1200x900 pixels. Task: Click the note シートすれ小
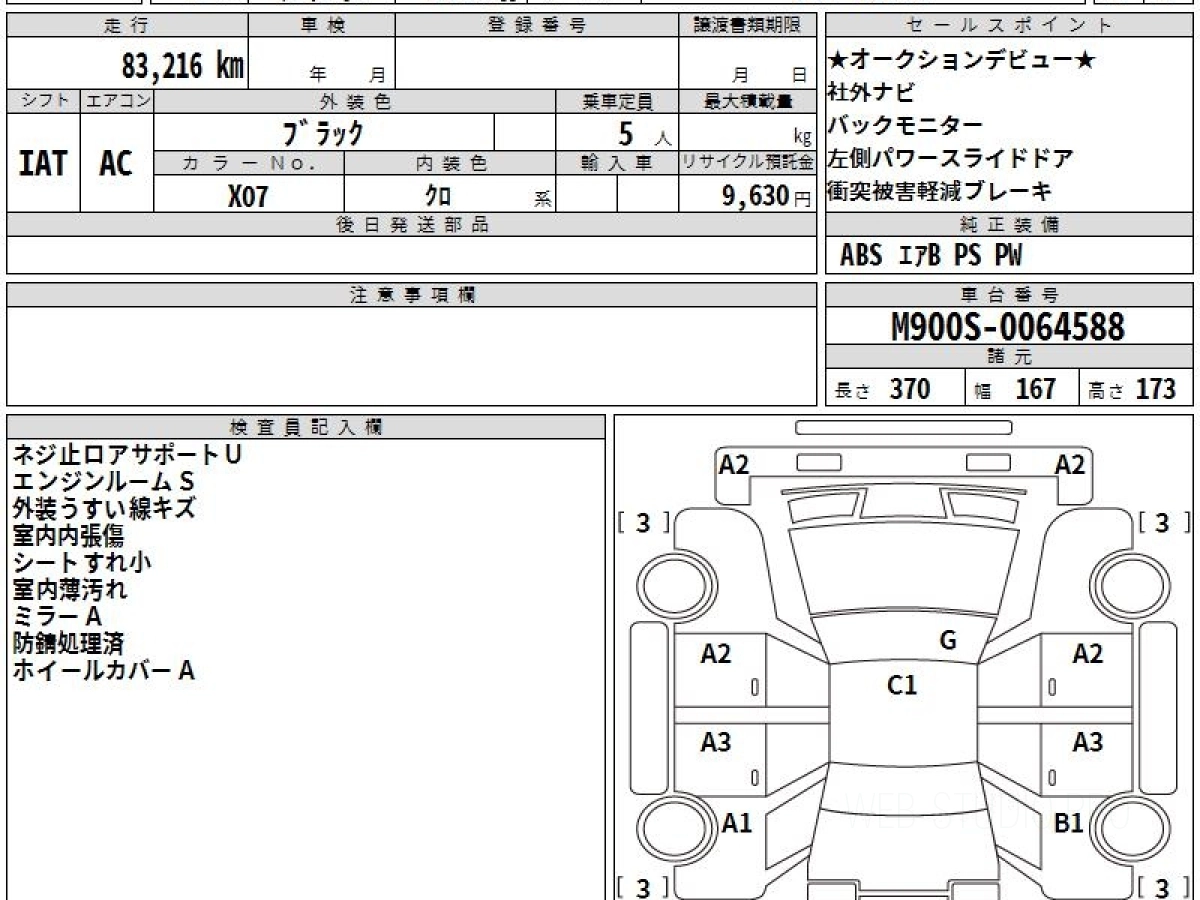tap(82, 562)
